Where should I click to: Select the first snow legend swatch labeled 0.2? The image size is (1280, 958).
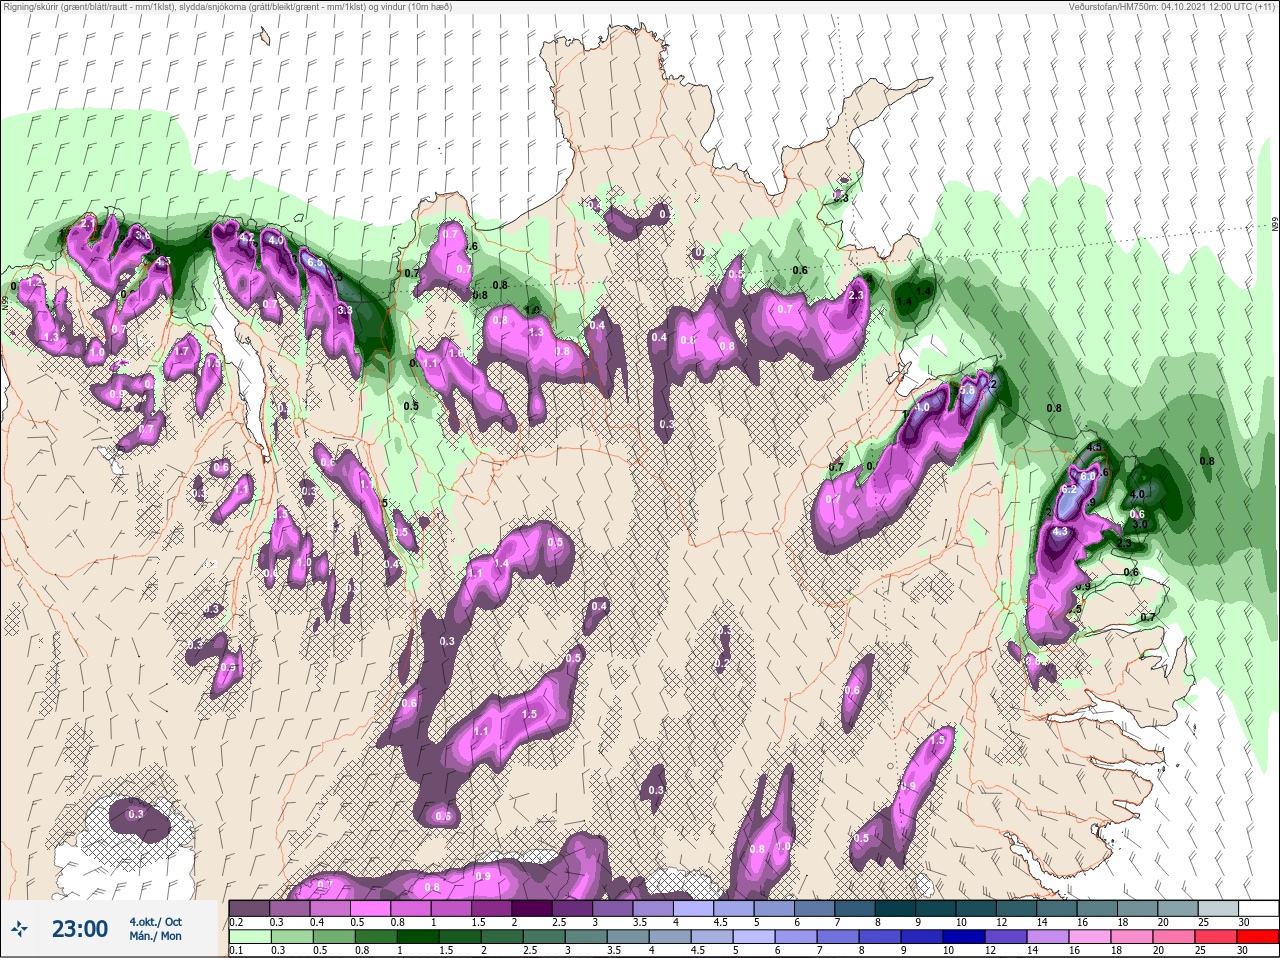pyautogui.click(x=249, y=908)
